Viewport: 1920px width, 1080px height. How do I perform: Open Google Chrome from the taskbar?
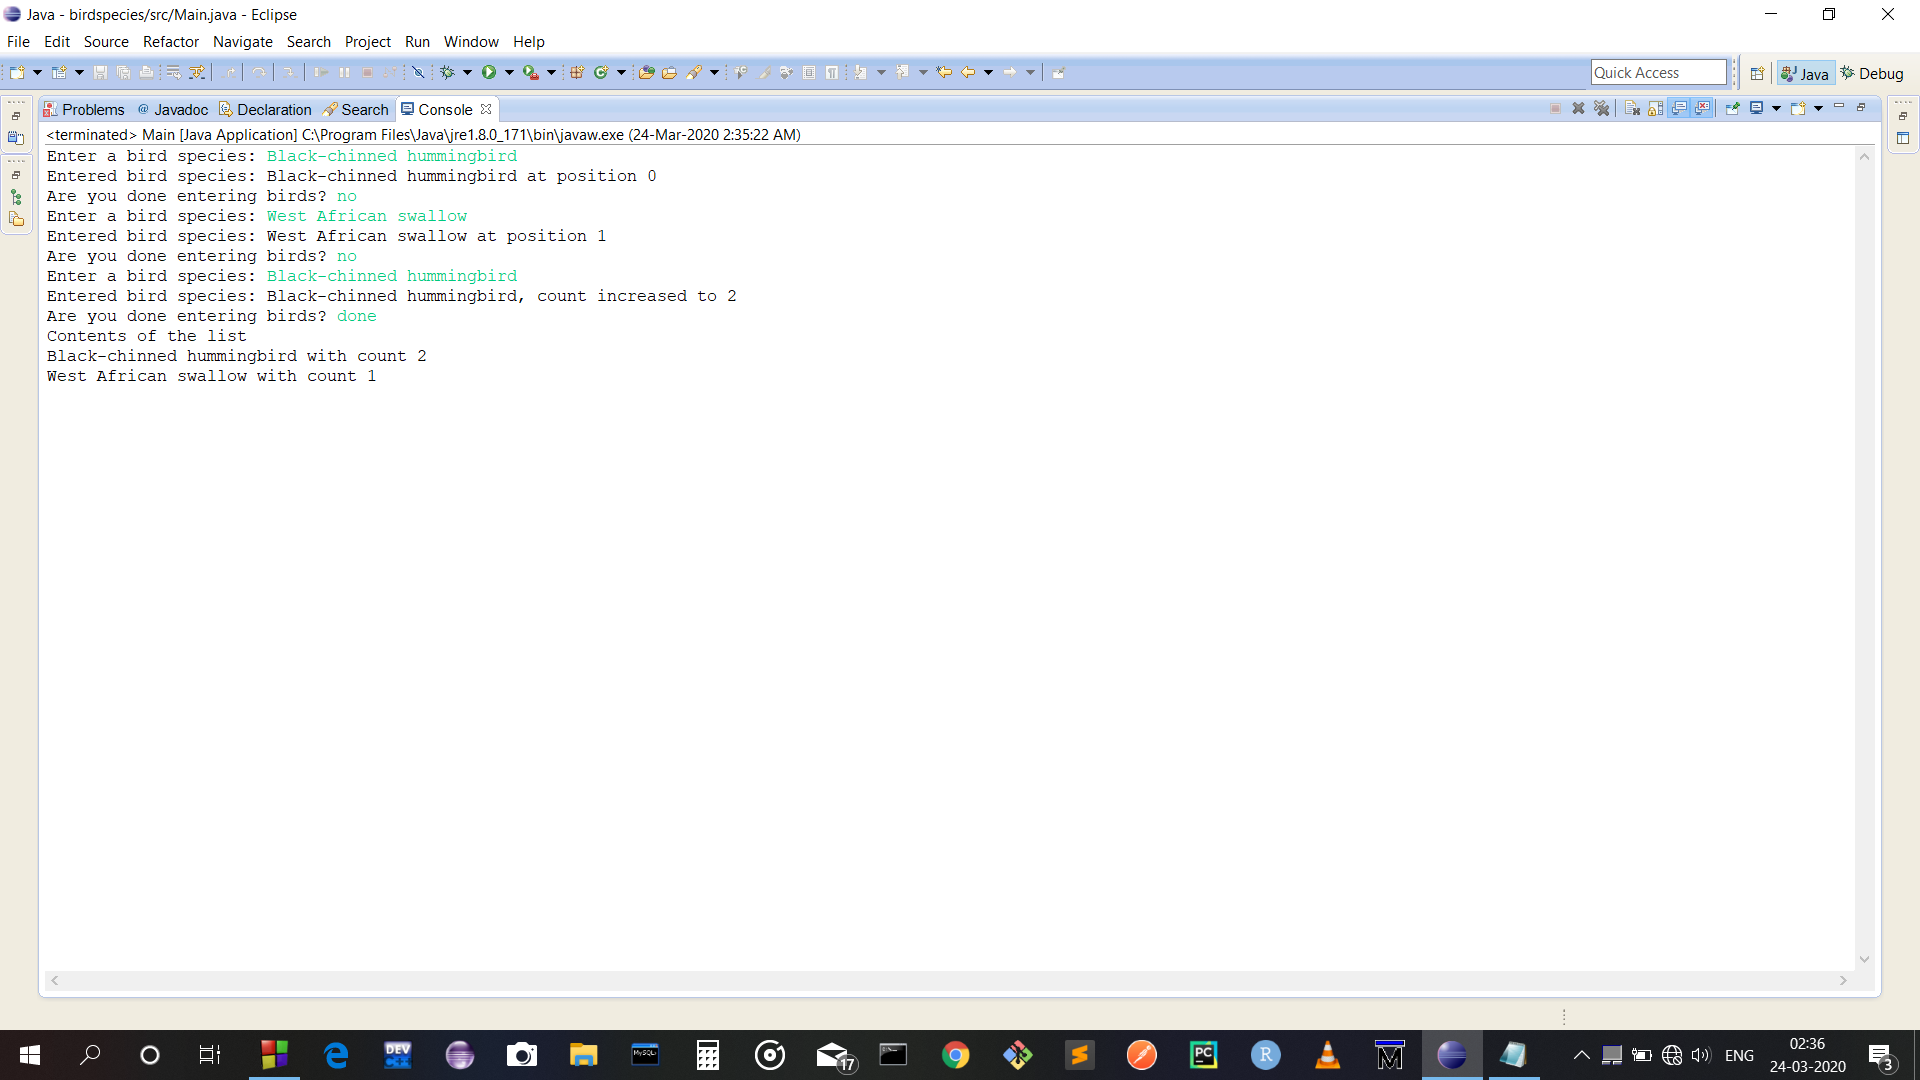click(955, 1055)
